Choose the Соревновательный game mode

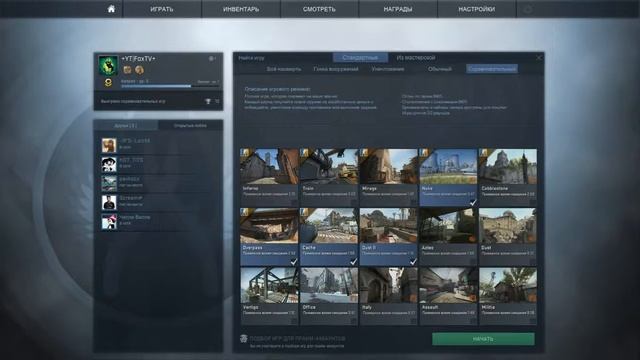tap(492, 69)
